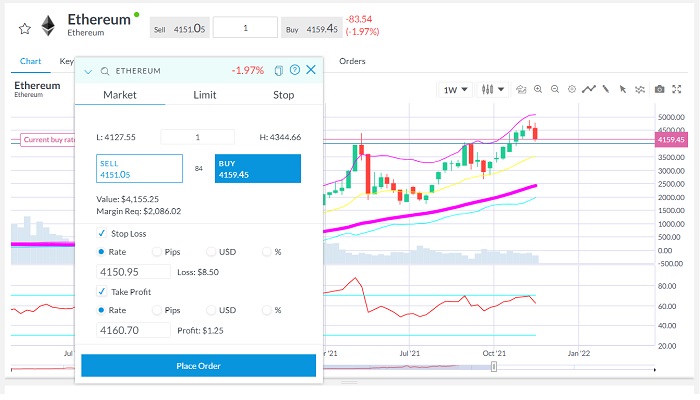
Task: Toggle the Stop Loss checkbox
Action: 101,233
